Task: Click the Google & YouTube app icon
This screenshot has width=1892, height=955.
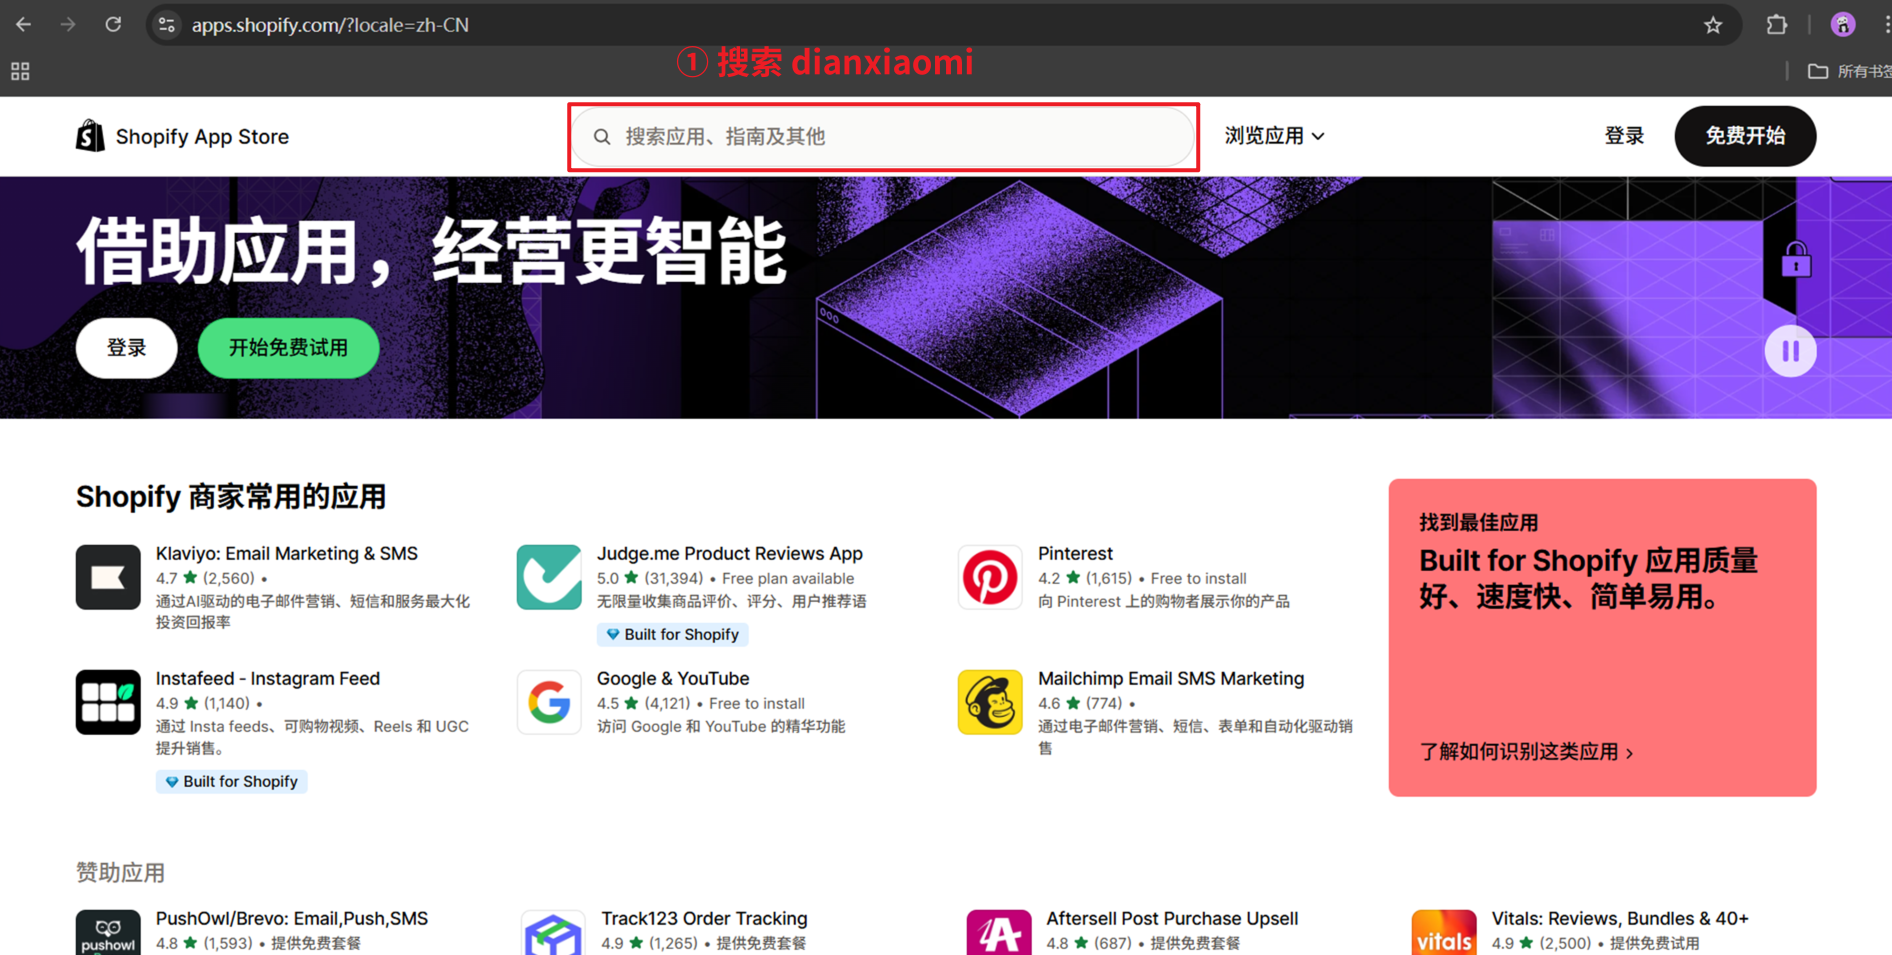Action: point(549,702)
